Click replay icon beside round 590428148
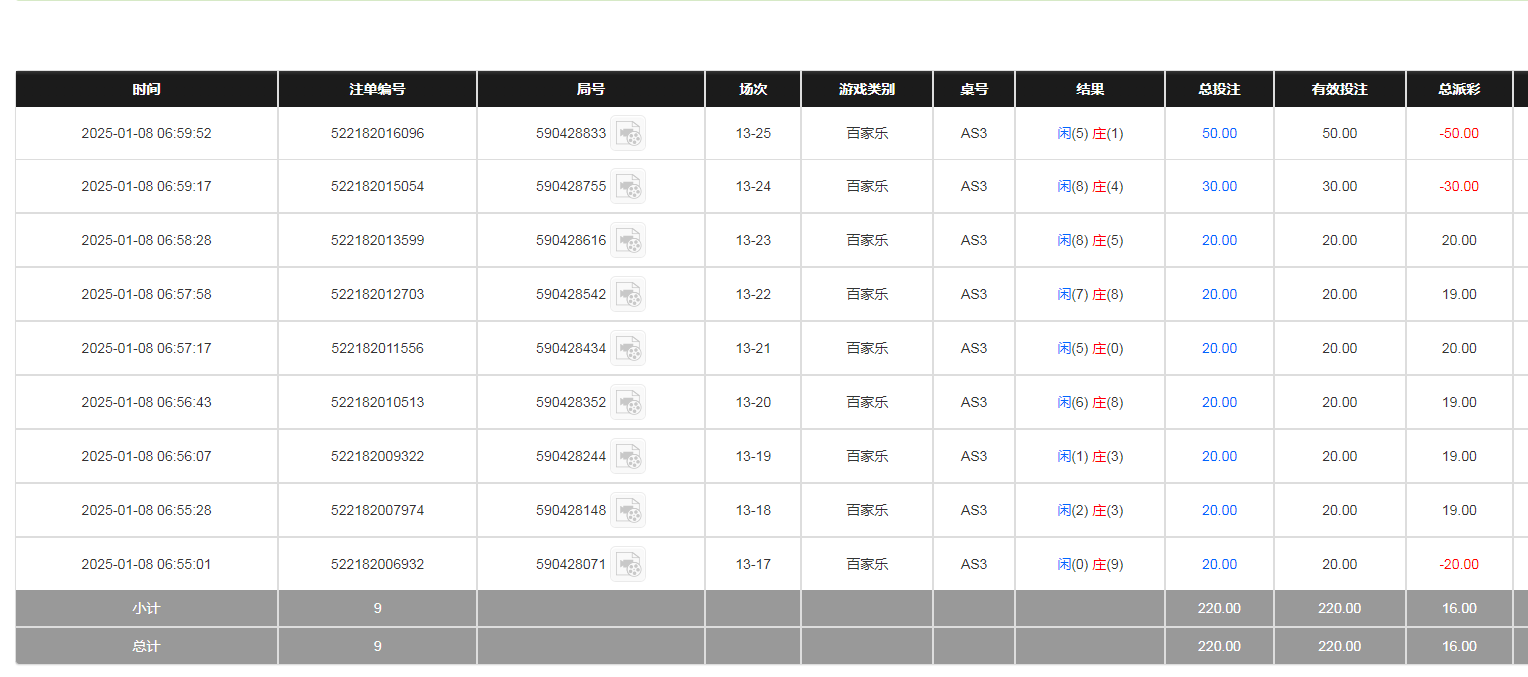The image size is (1528, 677). coord(628,510)
